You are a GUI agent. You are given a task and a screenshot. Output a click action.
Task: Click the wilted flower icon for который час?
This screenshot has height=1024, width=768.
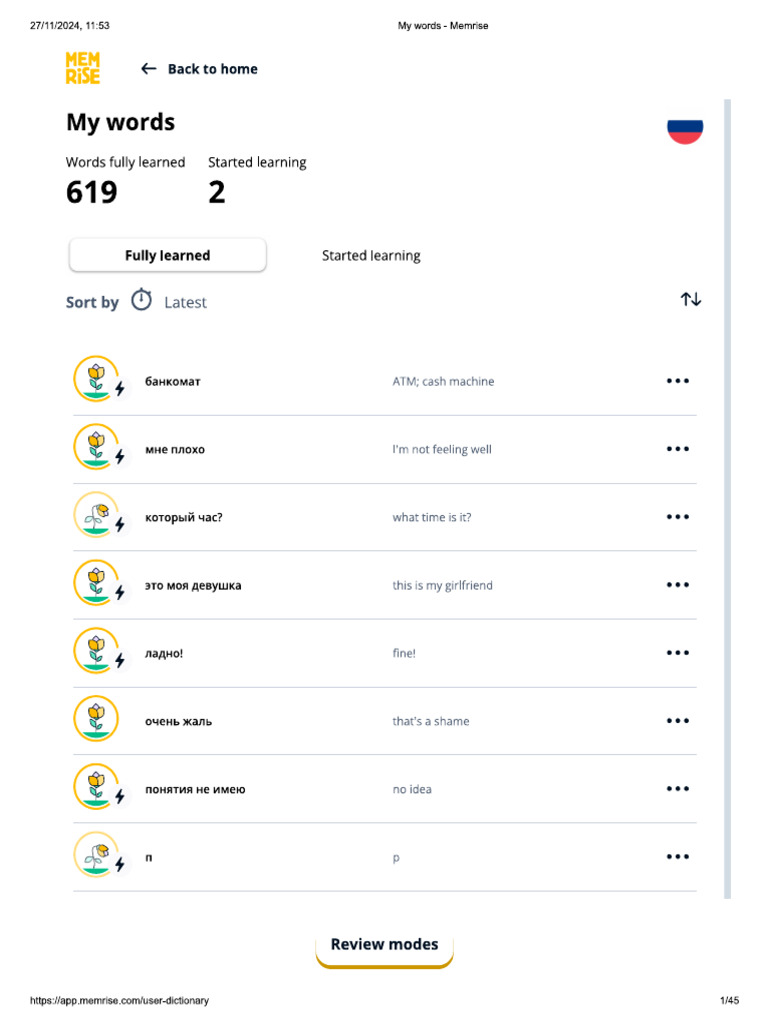95,516
